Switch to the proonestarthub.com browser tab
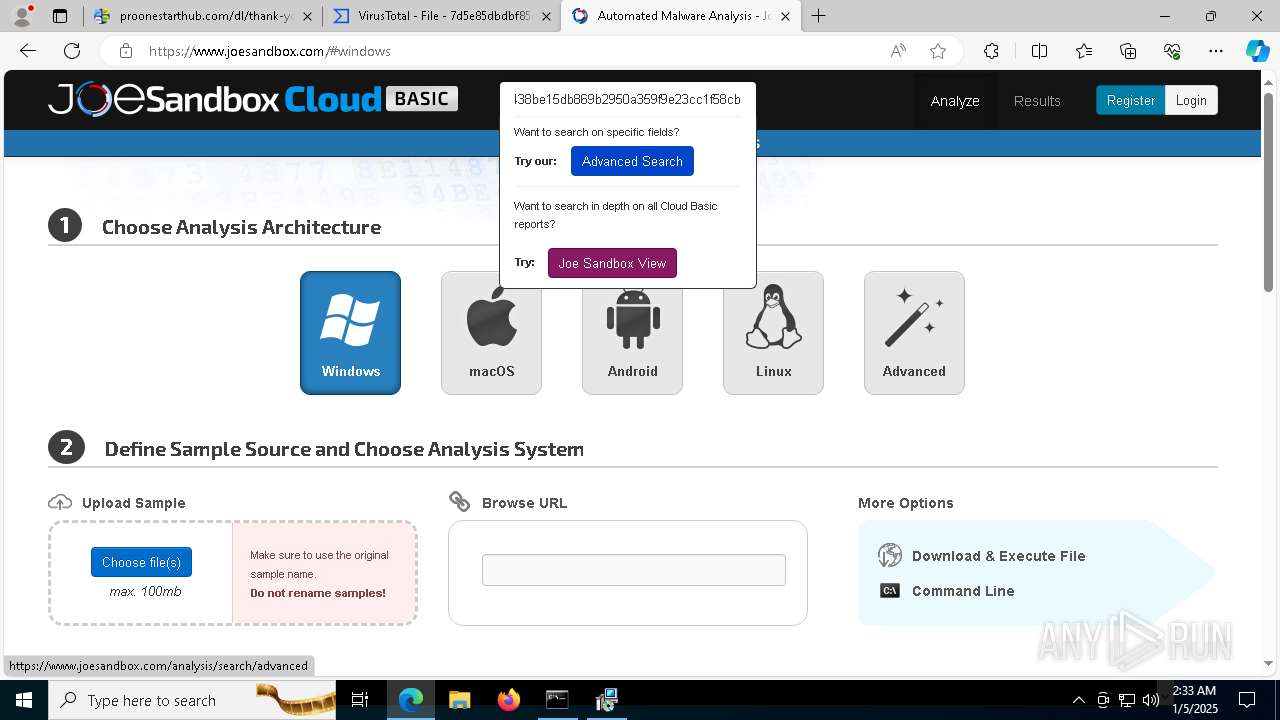Screen dimensions: 1280x720 pos(204,16)
